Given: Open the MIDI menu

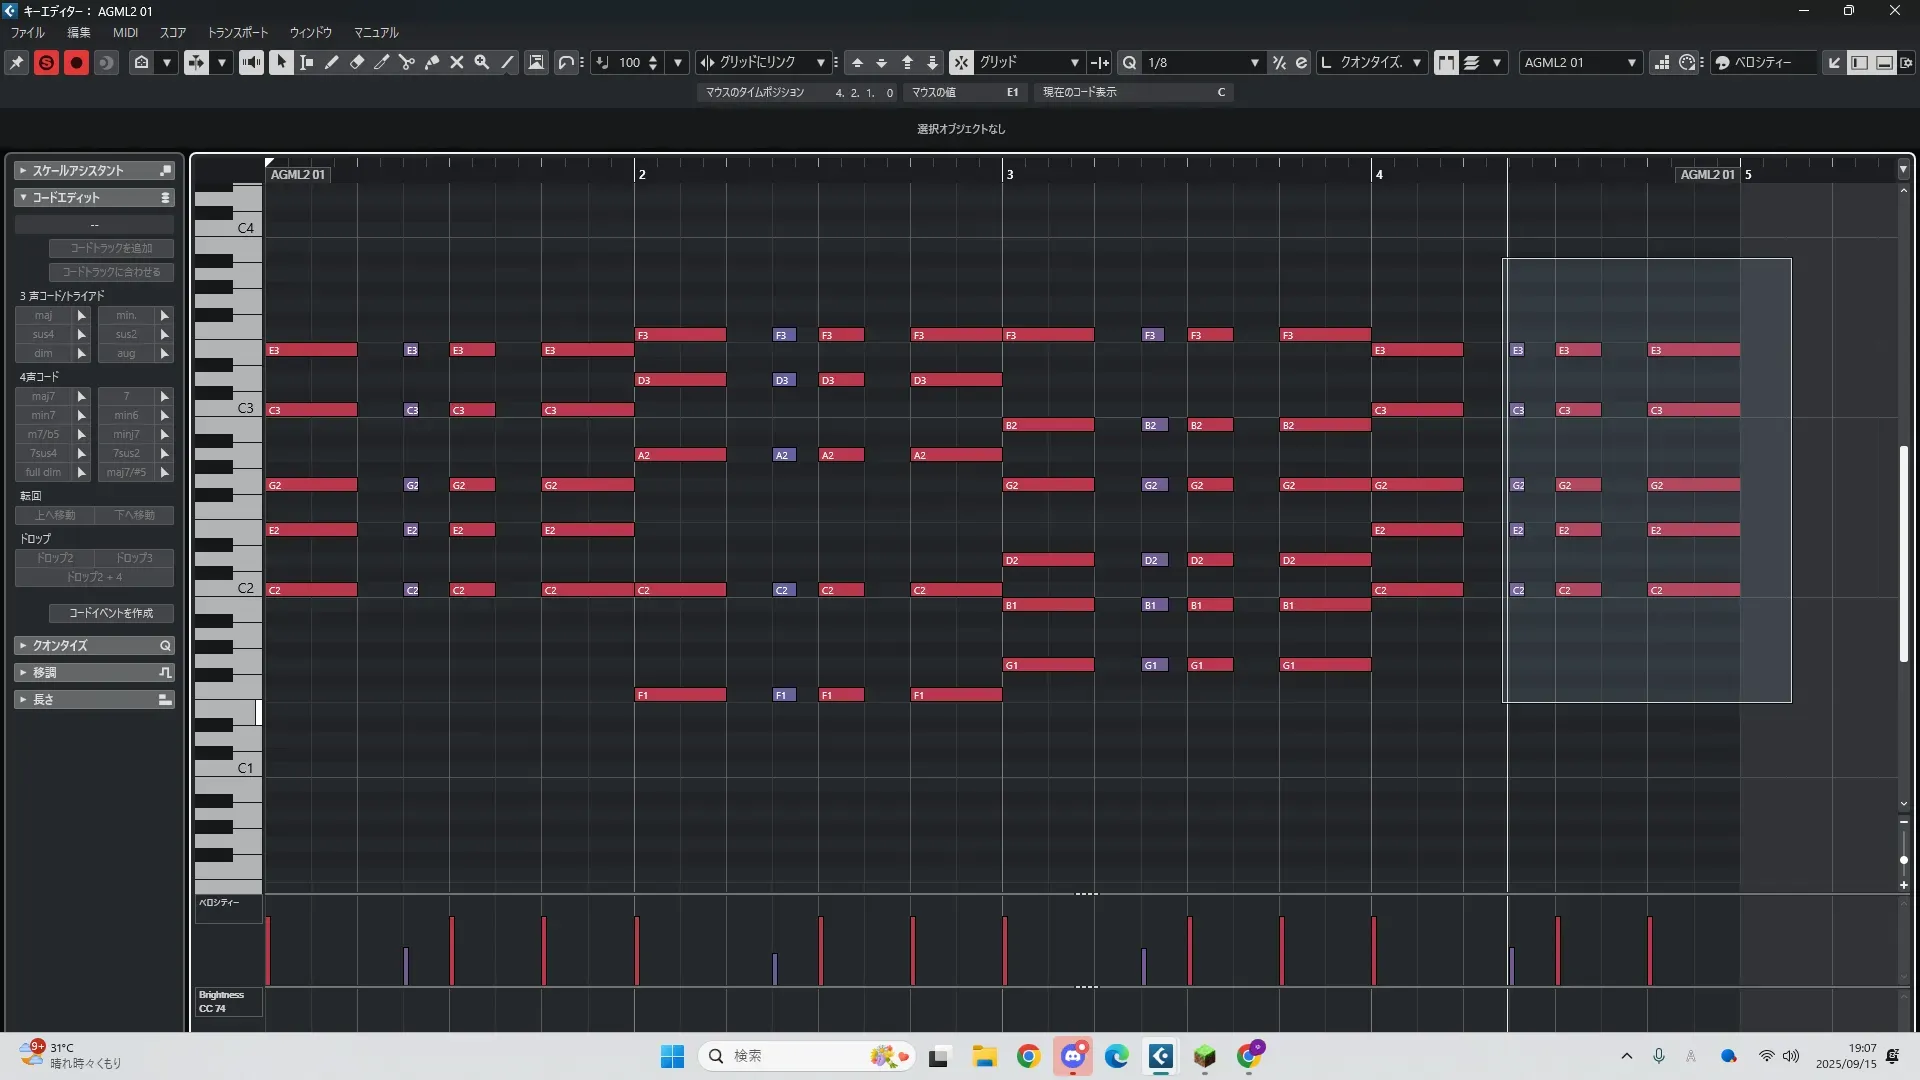Looking at the screenshot, I should pos(125,32).
